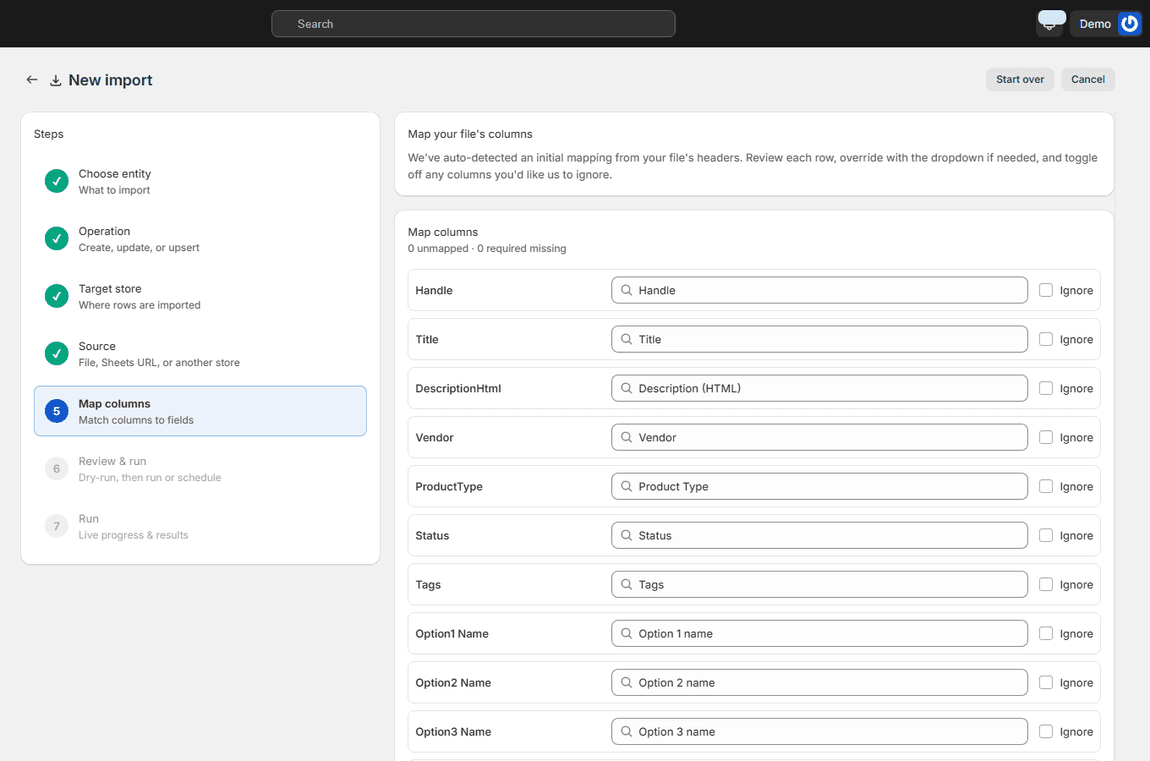
Task: Click the Steps panel heading
Action: pyautogui.click(x=48, y=134)
